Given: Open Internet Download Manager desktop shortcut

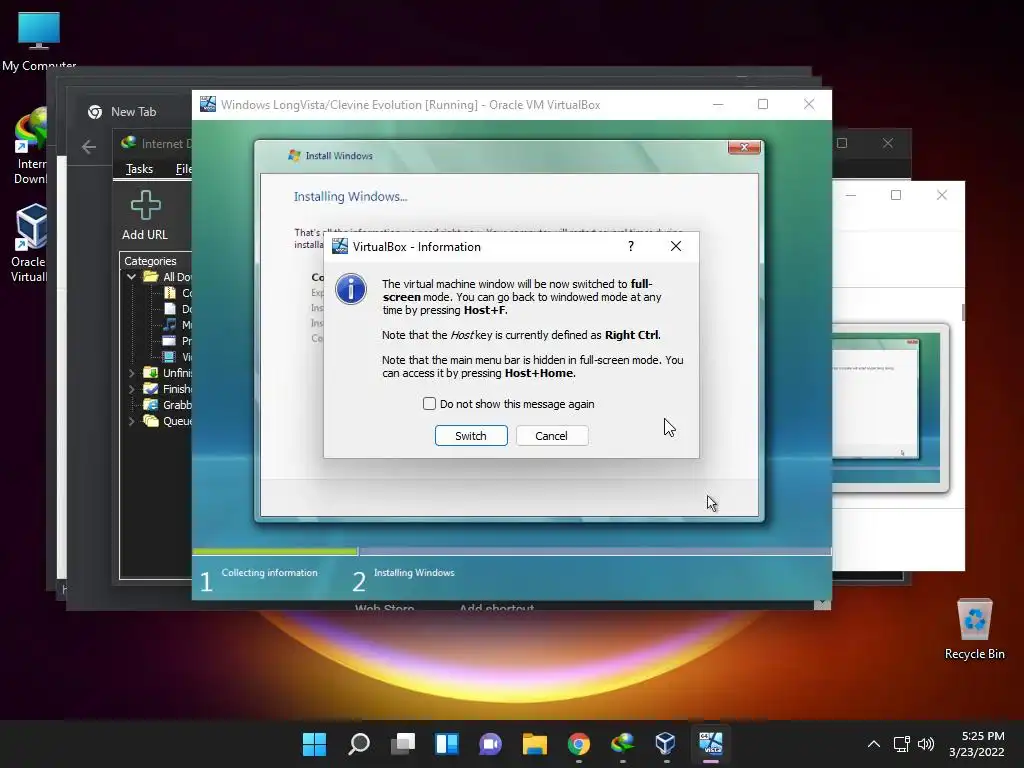Looking at the screenshot, I should click(x=30, y=146).
